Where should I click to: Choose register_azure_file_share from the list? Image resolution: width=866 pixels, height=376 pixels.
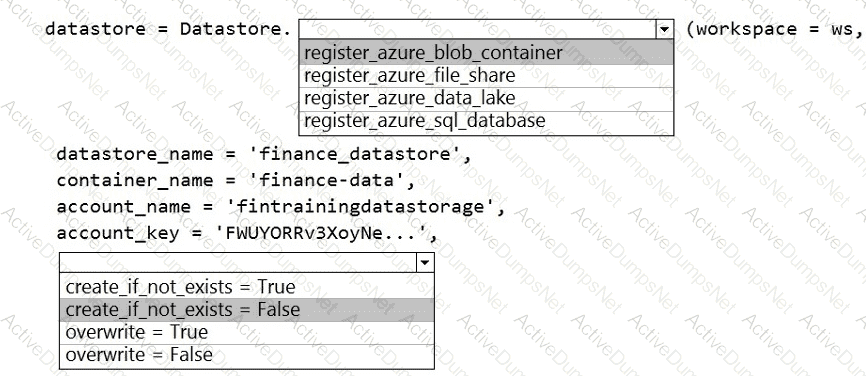[x=486, y=76]
